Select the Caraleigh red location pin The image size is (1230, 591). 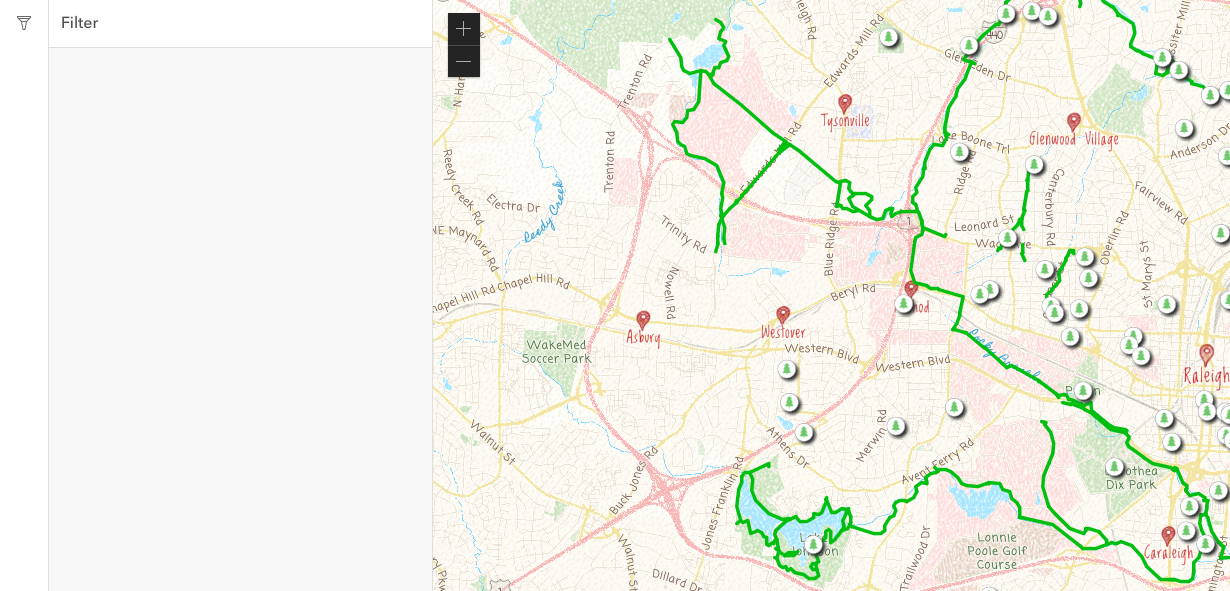1168,536
